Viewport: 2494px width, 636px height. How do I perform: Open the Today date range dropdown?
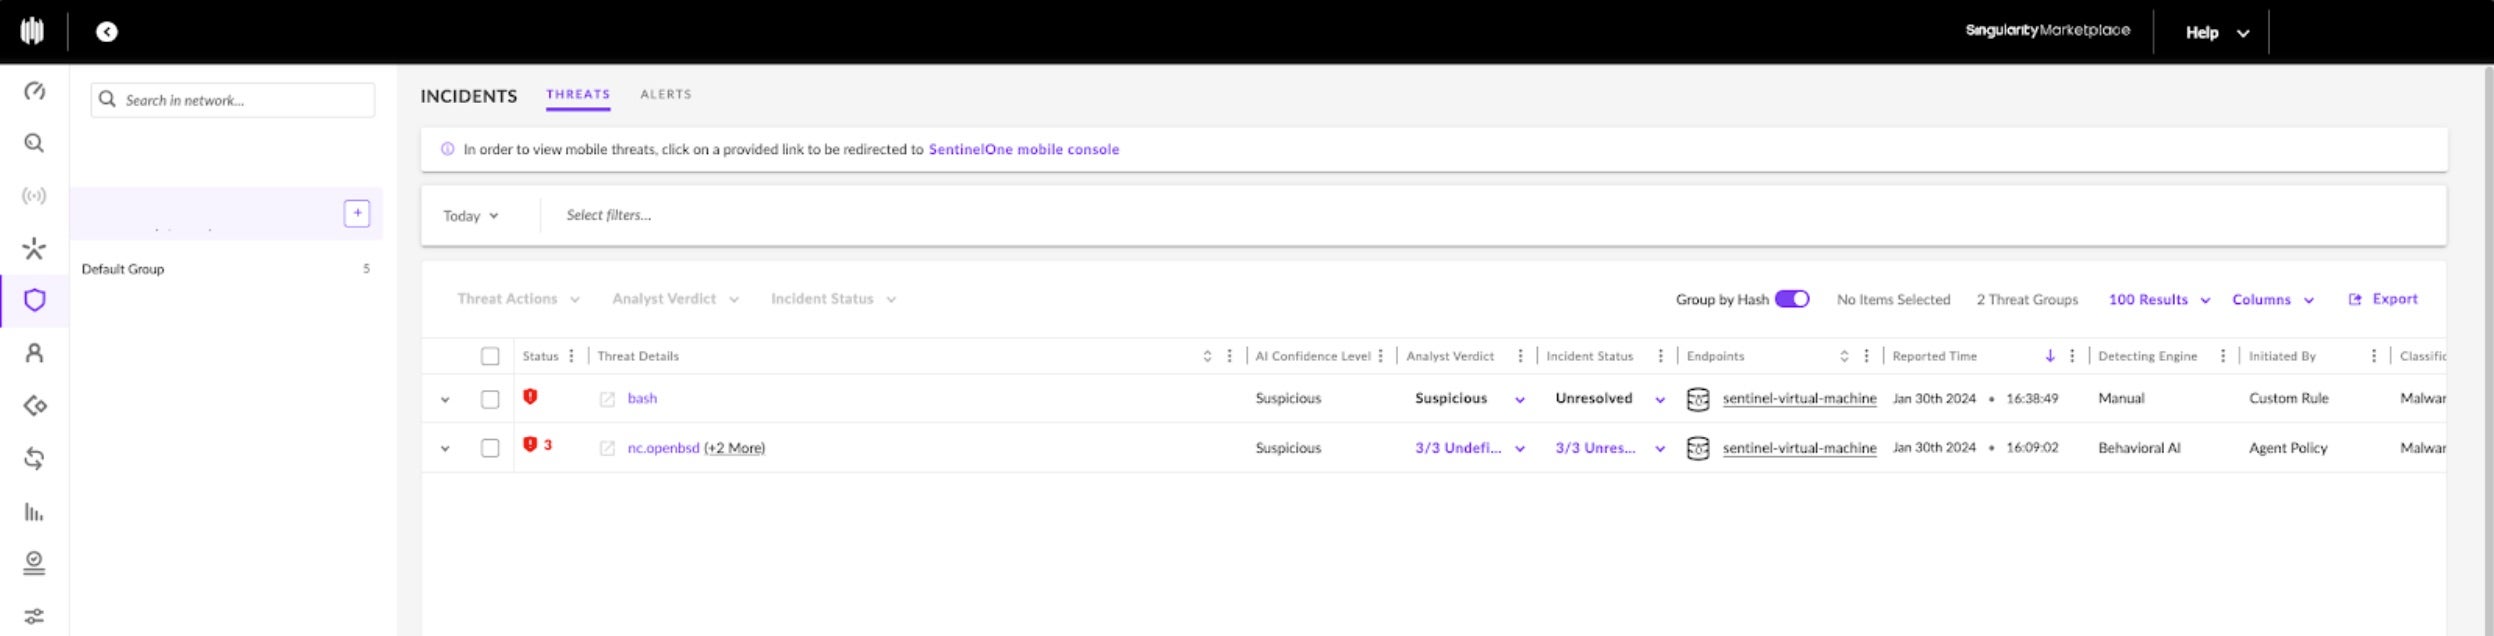pyautogui.click(x=470, y=216)
